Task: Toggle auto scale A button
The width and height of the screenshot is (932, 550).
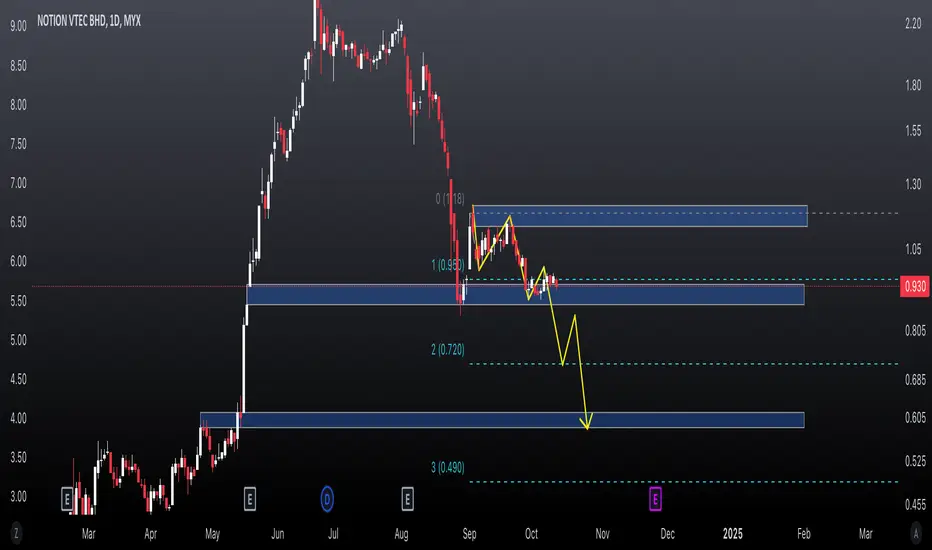Action: coord(916,533)
